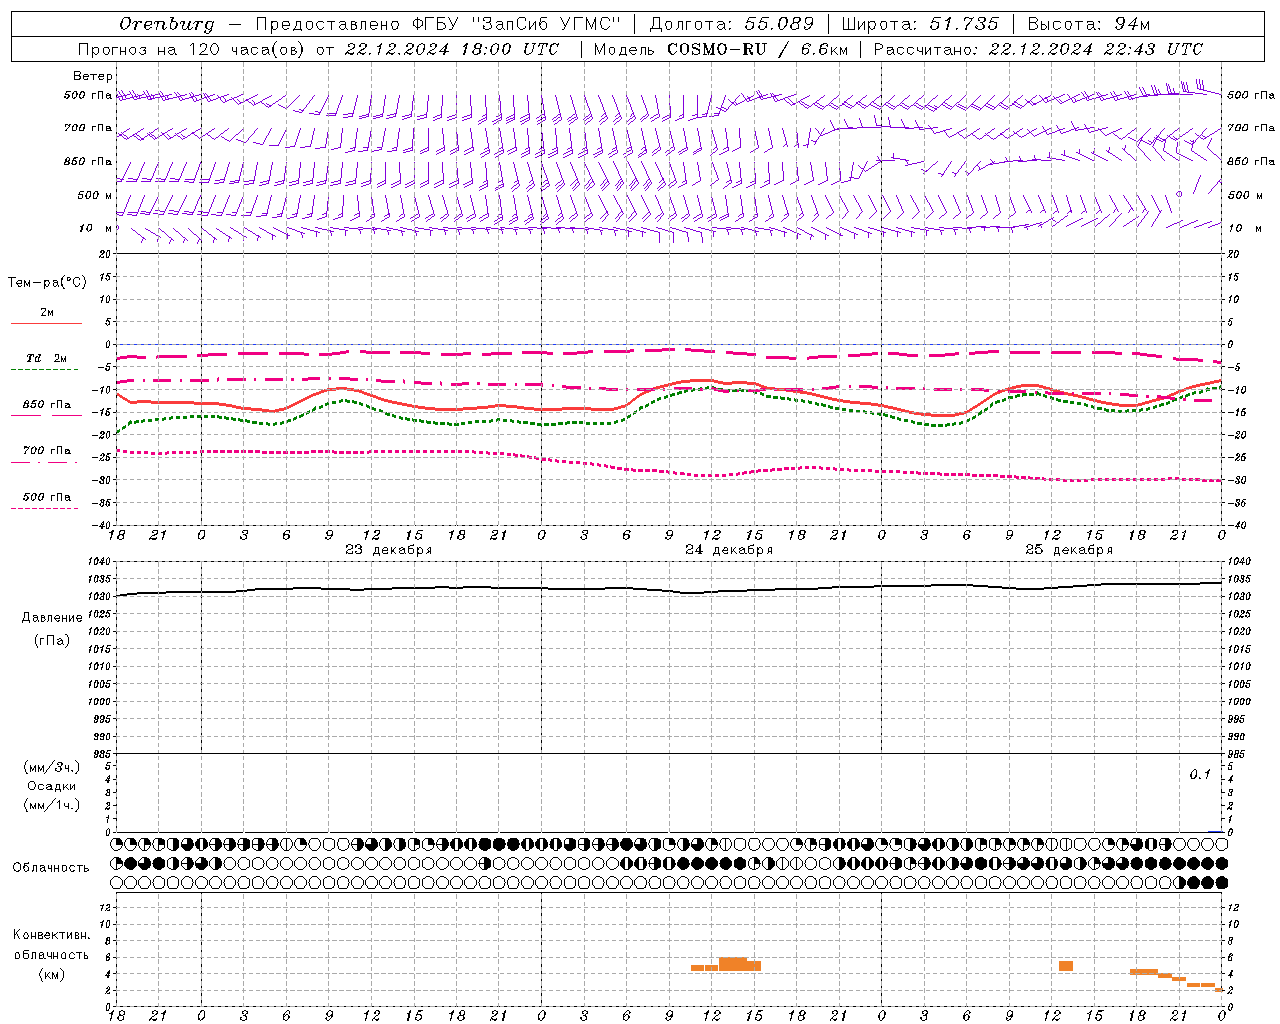Click the Облачность panel label
The height and width of the screenshot is (1024, 1280).
(x=50, y=867)
